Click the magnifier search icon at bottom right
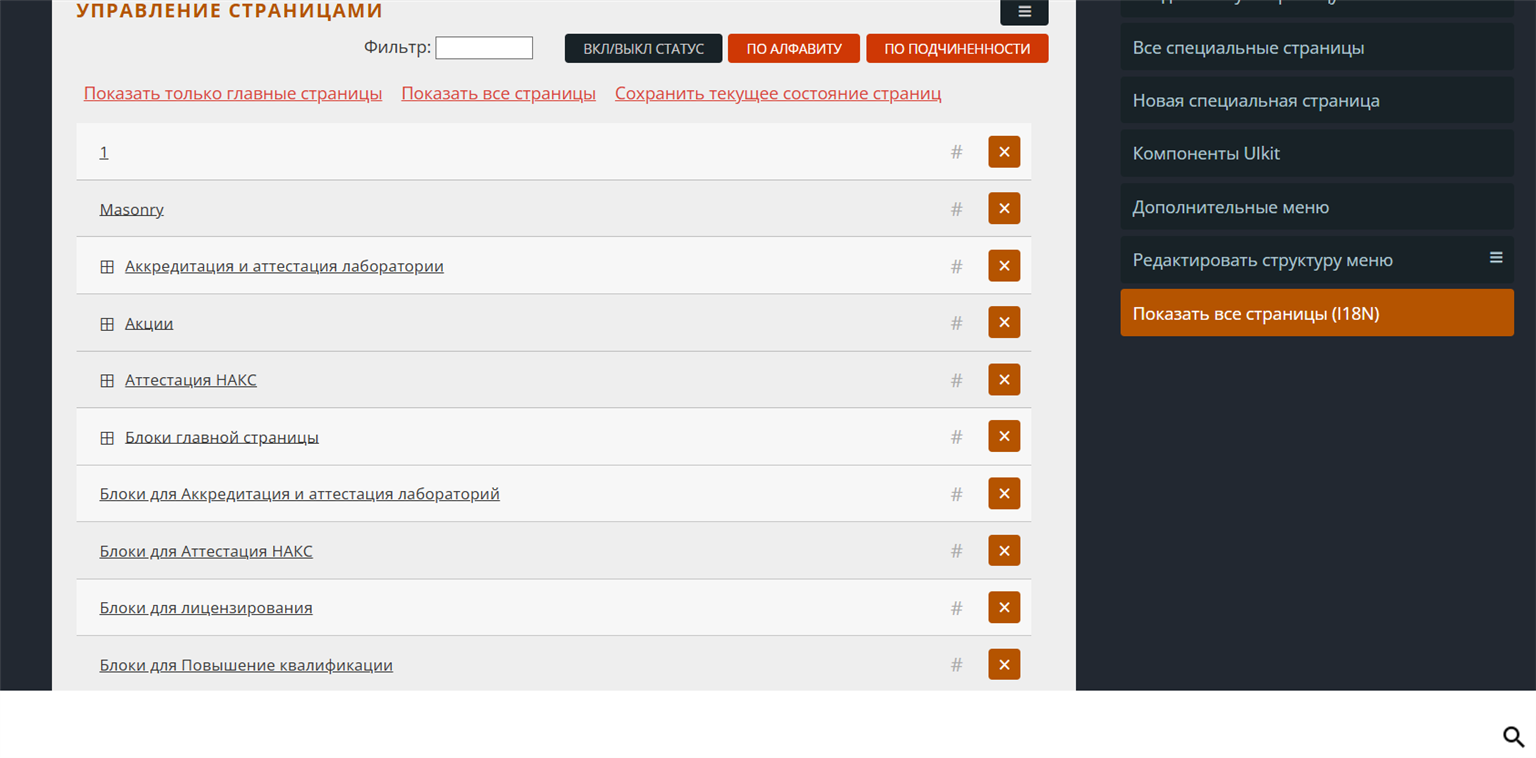The image size is (1536, 758). 1513,737
